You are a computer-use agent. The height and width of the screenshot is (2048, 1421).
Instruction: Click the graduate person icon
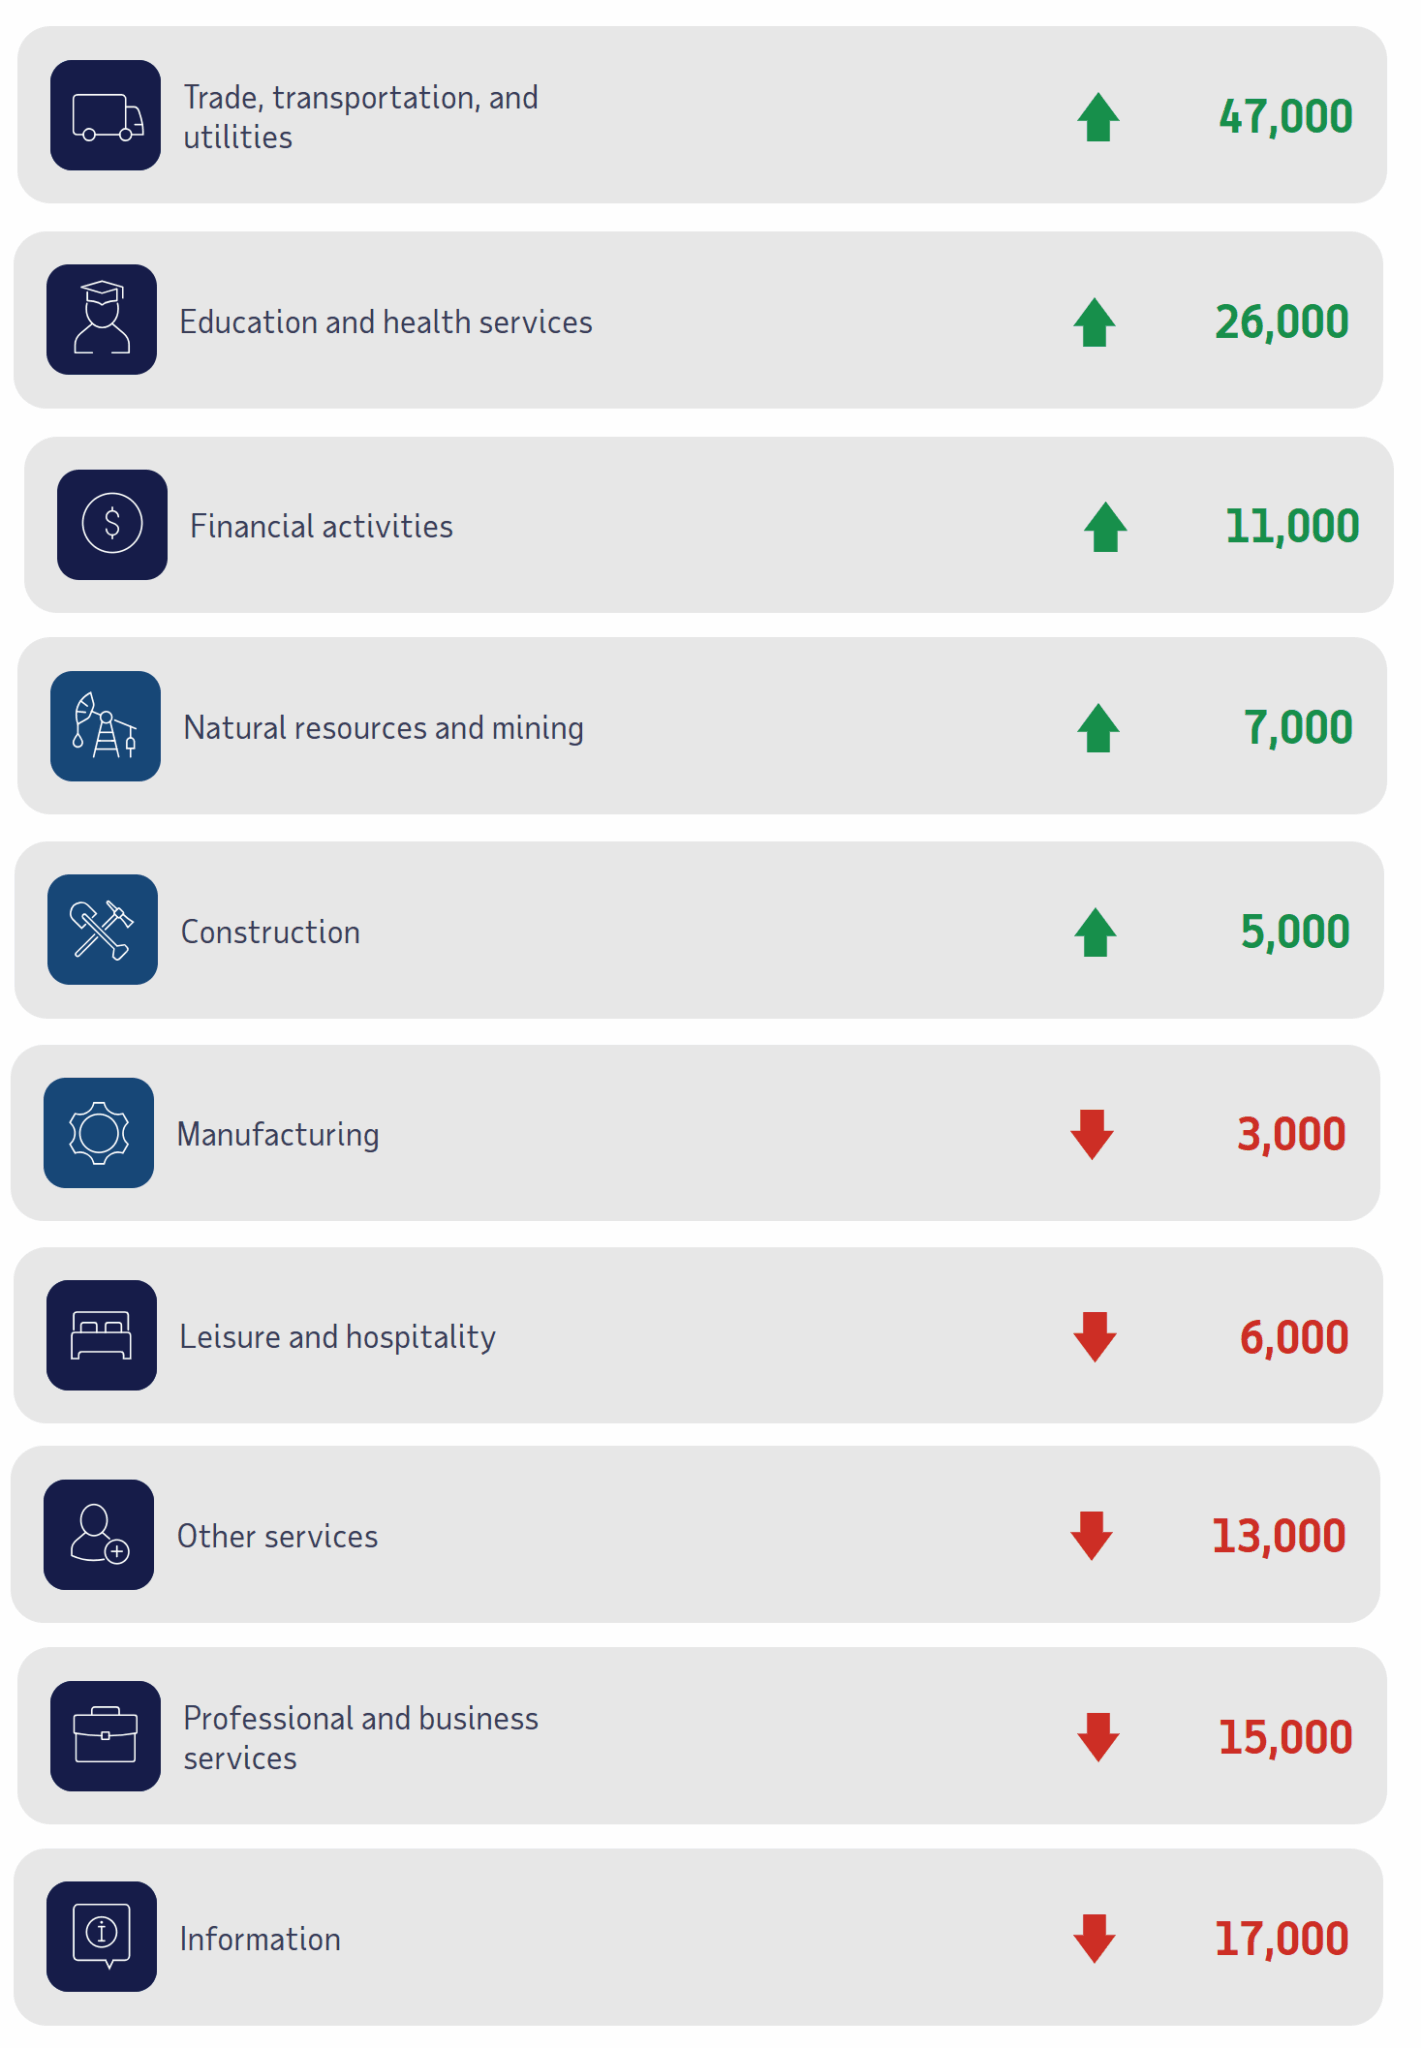(x=102, y=320)
